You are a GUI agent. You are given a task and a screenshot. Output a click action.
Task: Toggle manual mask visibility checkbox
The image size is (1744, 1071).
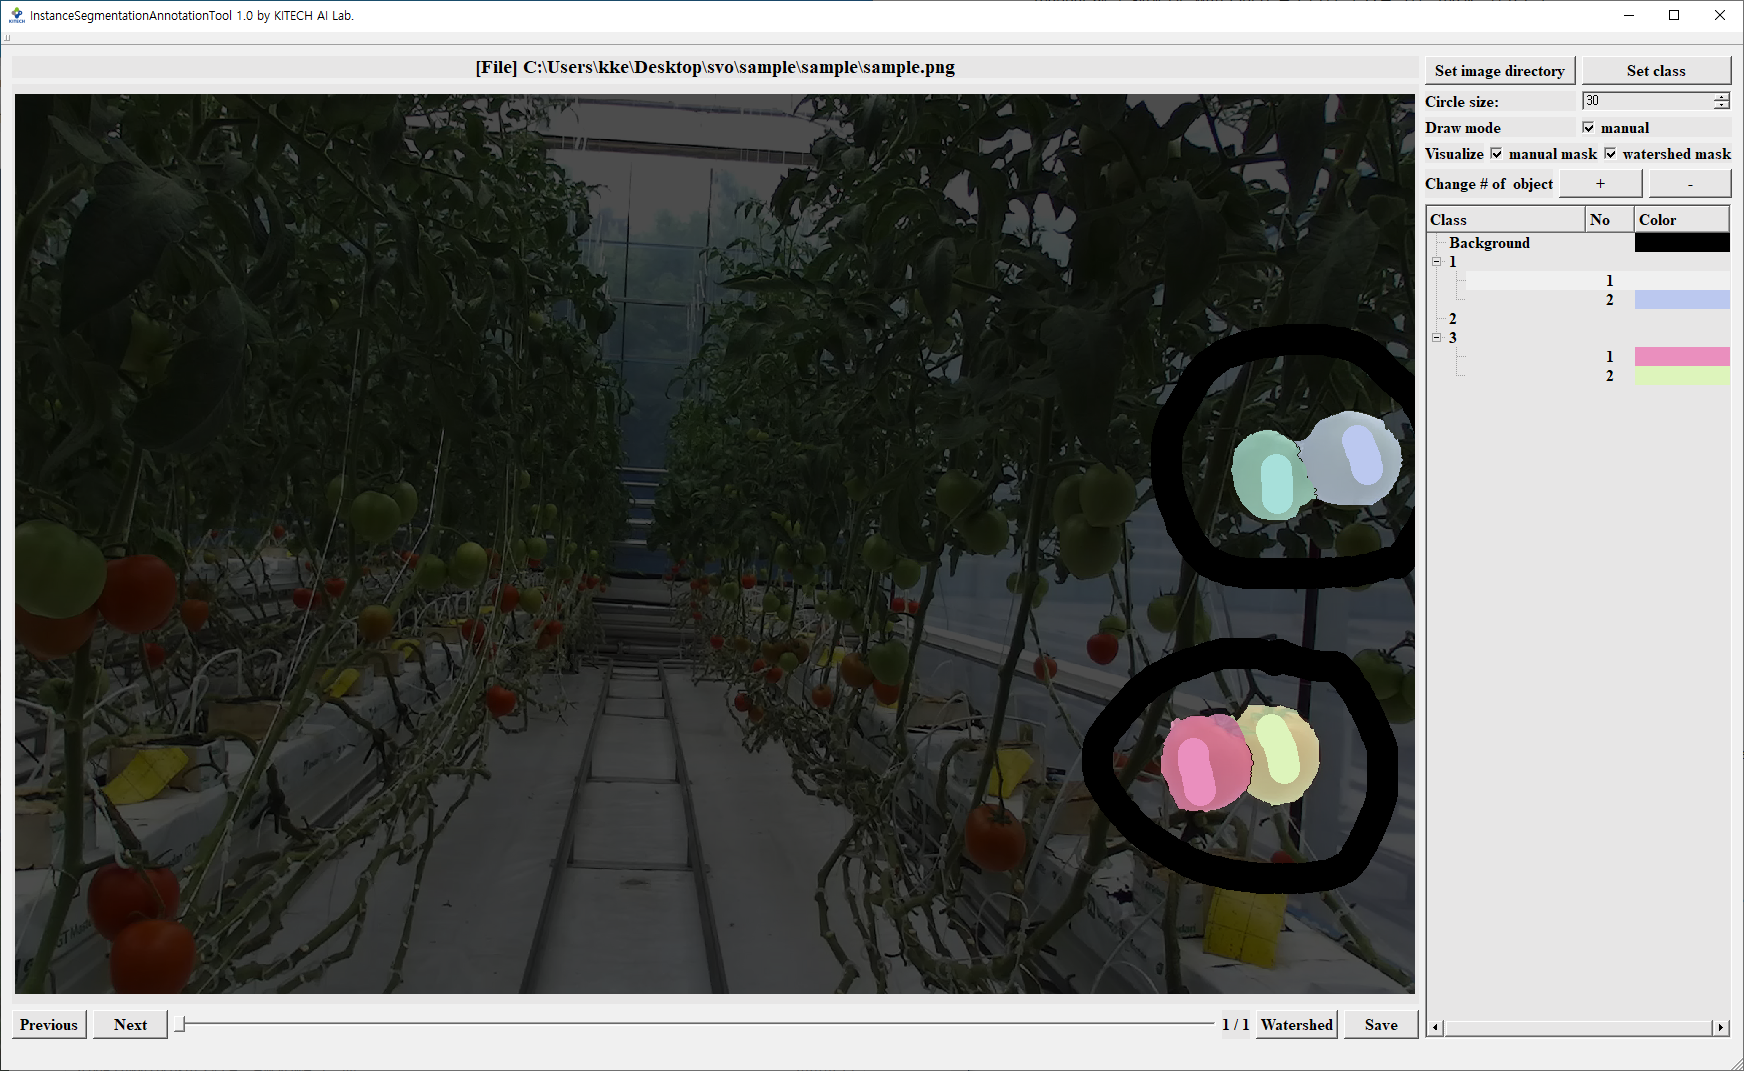pyautogui.click(x=1496, y=154)
